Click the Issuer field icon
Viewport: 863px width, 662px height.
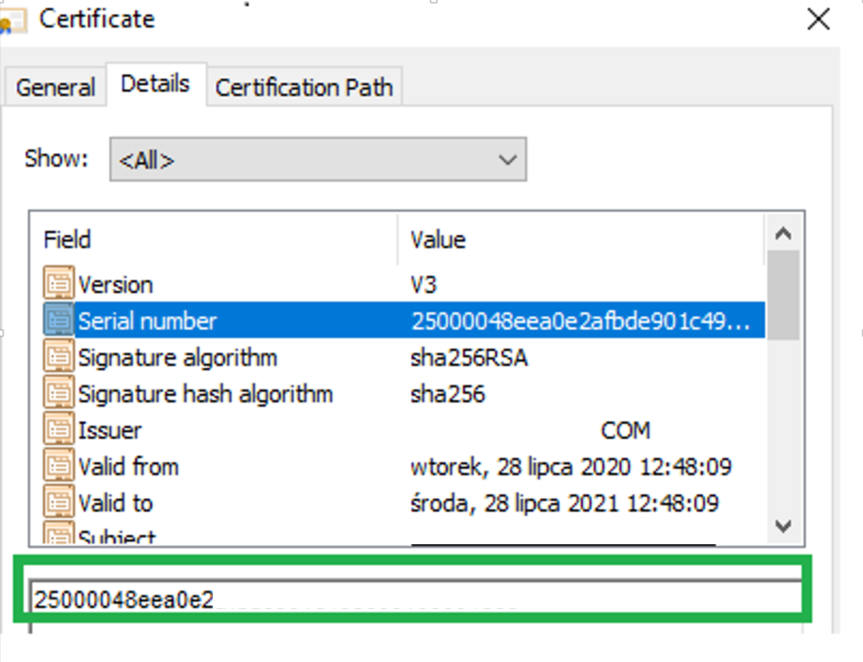pyautogui.click(x=60, y=431)
